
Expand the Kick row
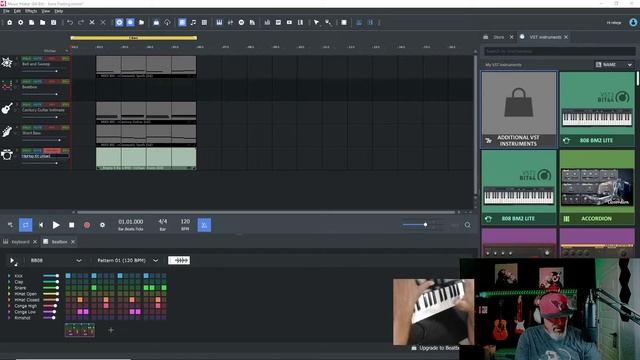(x=9, y=276)
